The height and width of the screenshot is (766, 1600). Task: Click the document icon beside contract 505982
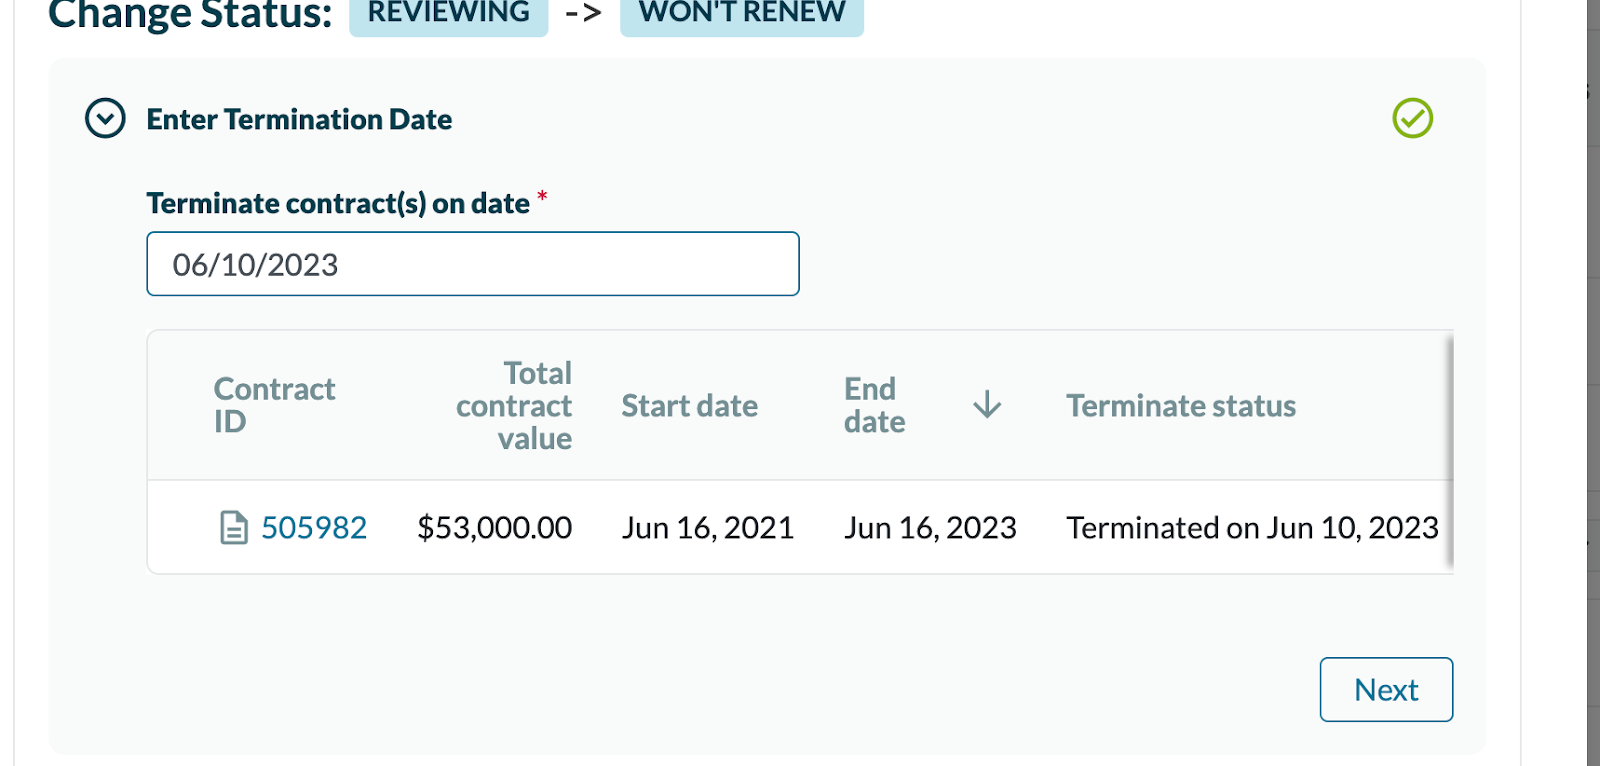point(233,527)
